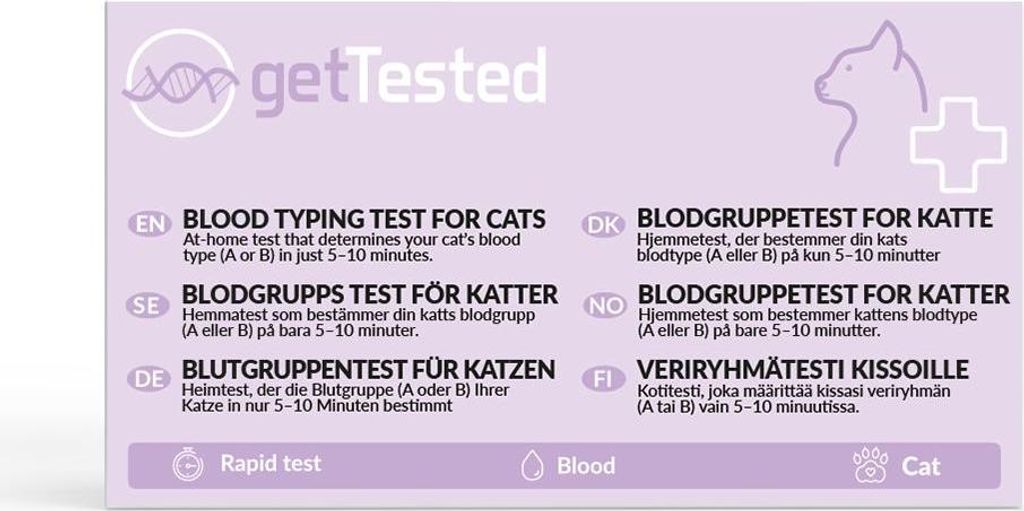The height and width of the screenshot is (511, 1024).
Task: Click the 'Cat' label in bottom bar
Action: click(921, 467)
